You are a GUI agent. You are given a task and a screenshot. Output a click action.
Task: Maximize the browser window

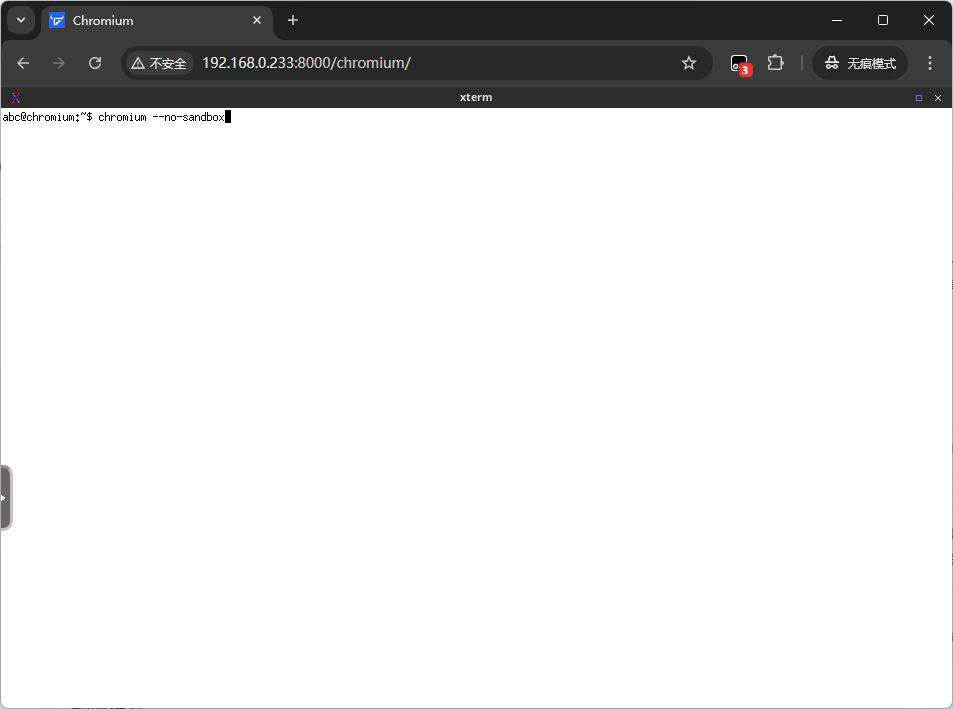(x=882, y=20)
